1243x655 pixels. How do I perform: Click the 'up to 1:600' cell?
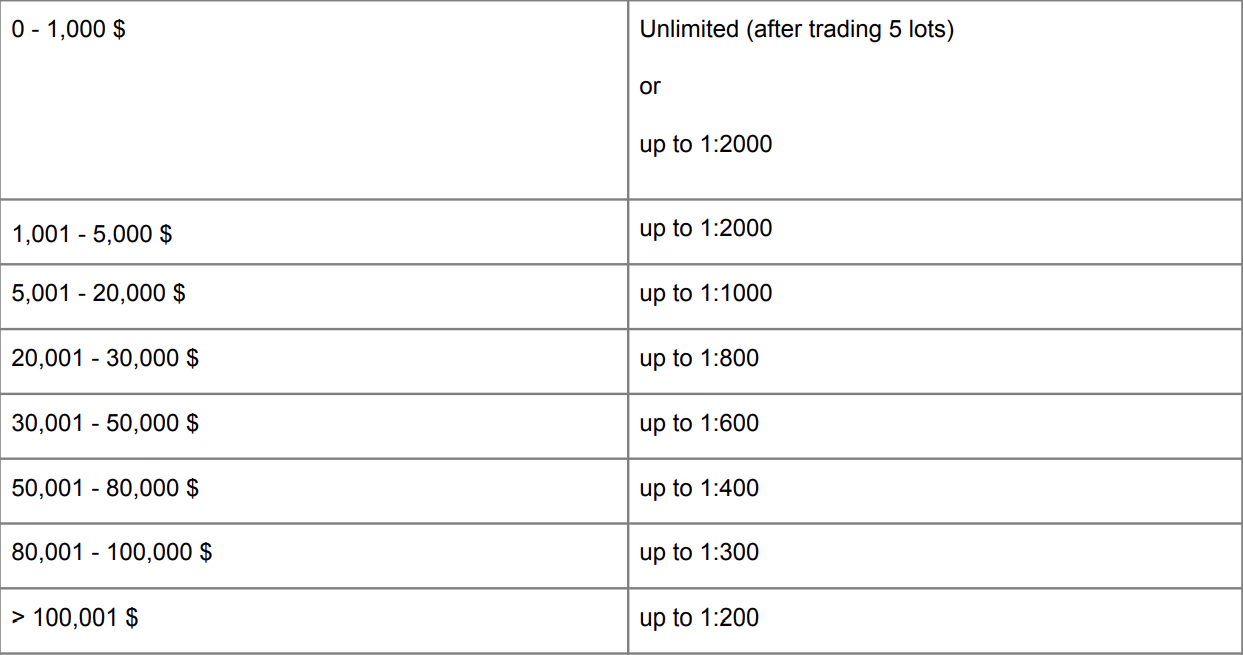699,423
